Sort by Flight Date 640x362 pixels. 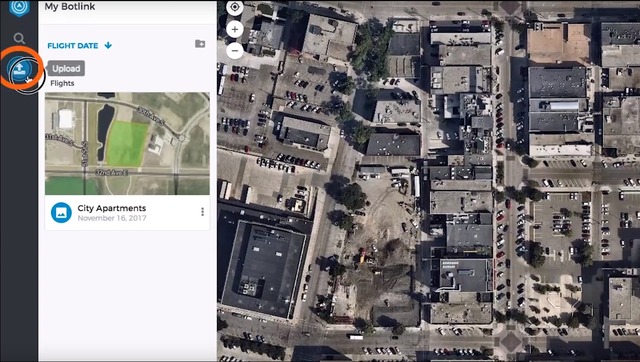(x=73, y=46)
